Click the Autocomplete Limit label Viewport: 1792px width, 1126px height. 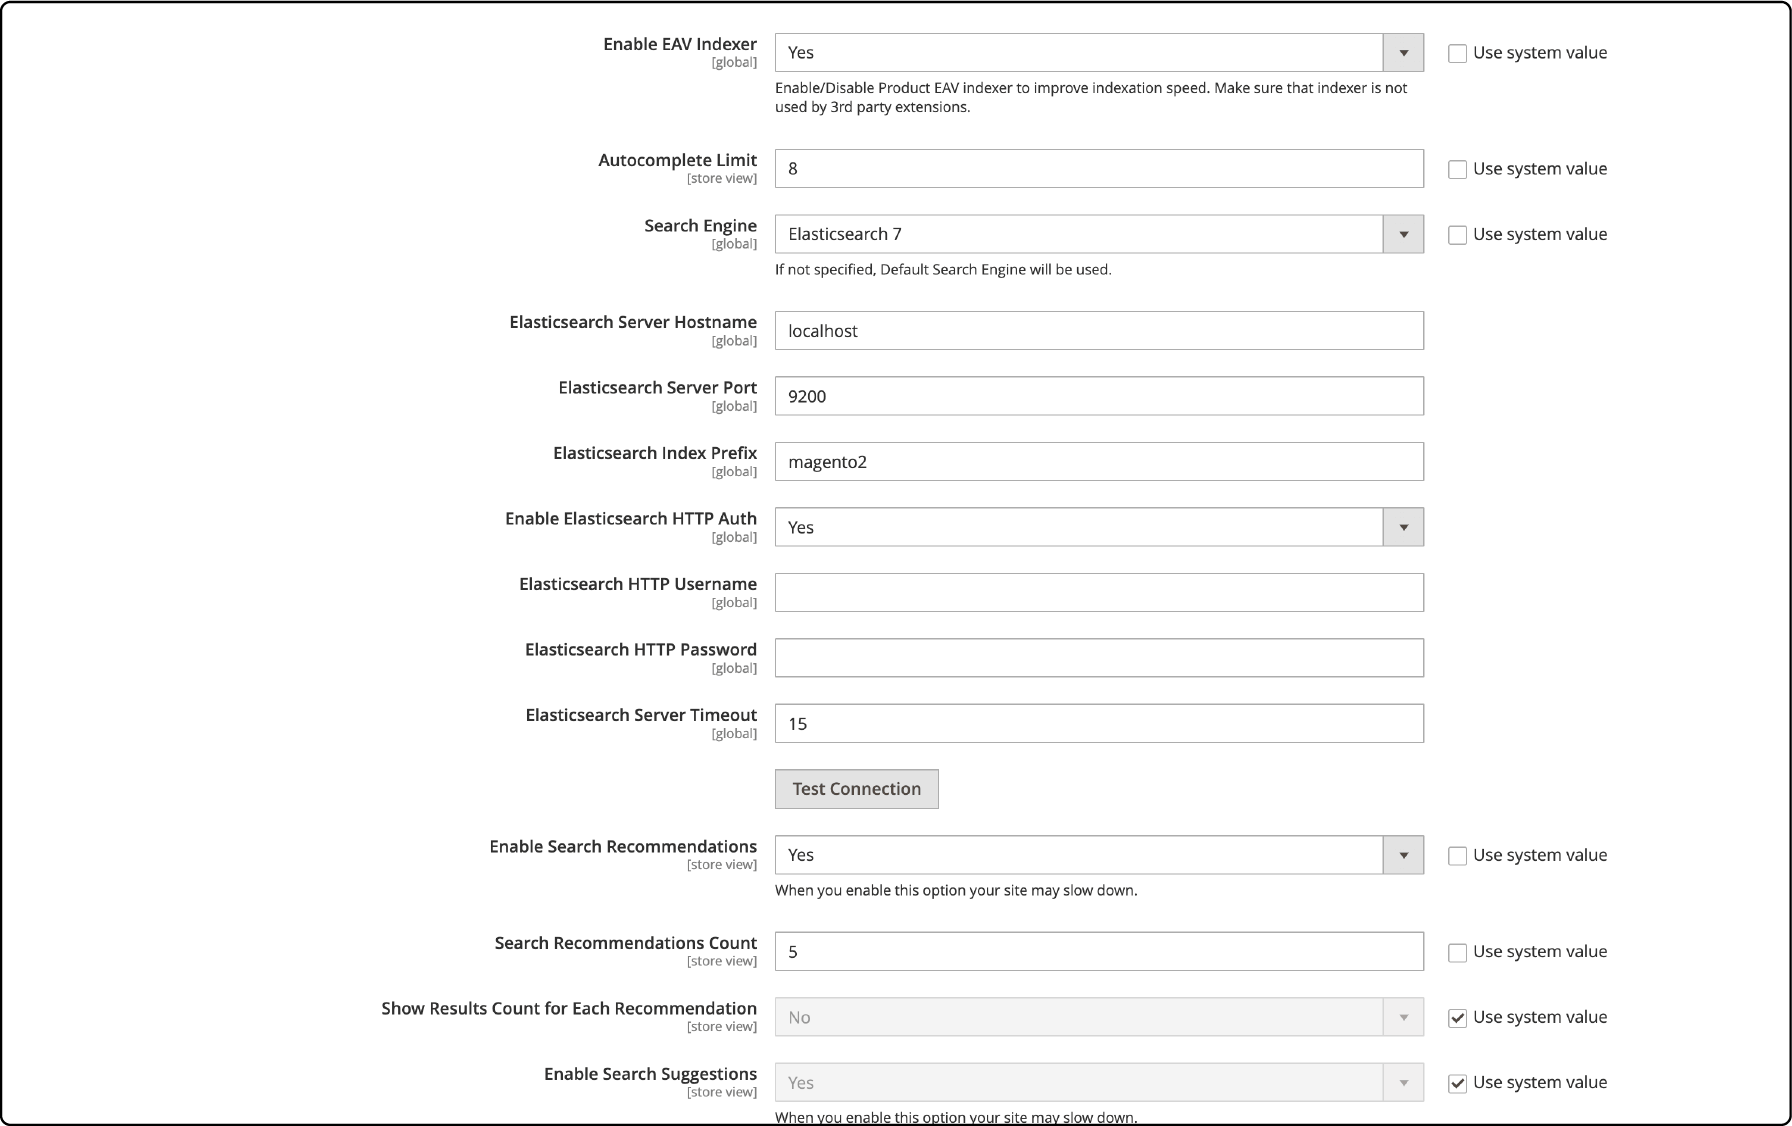click(678, 160)
